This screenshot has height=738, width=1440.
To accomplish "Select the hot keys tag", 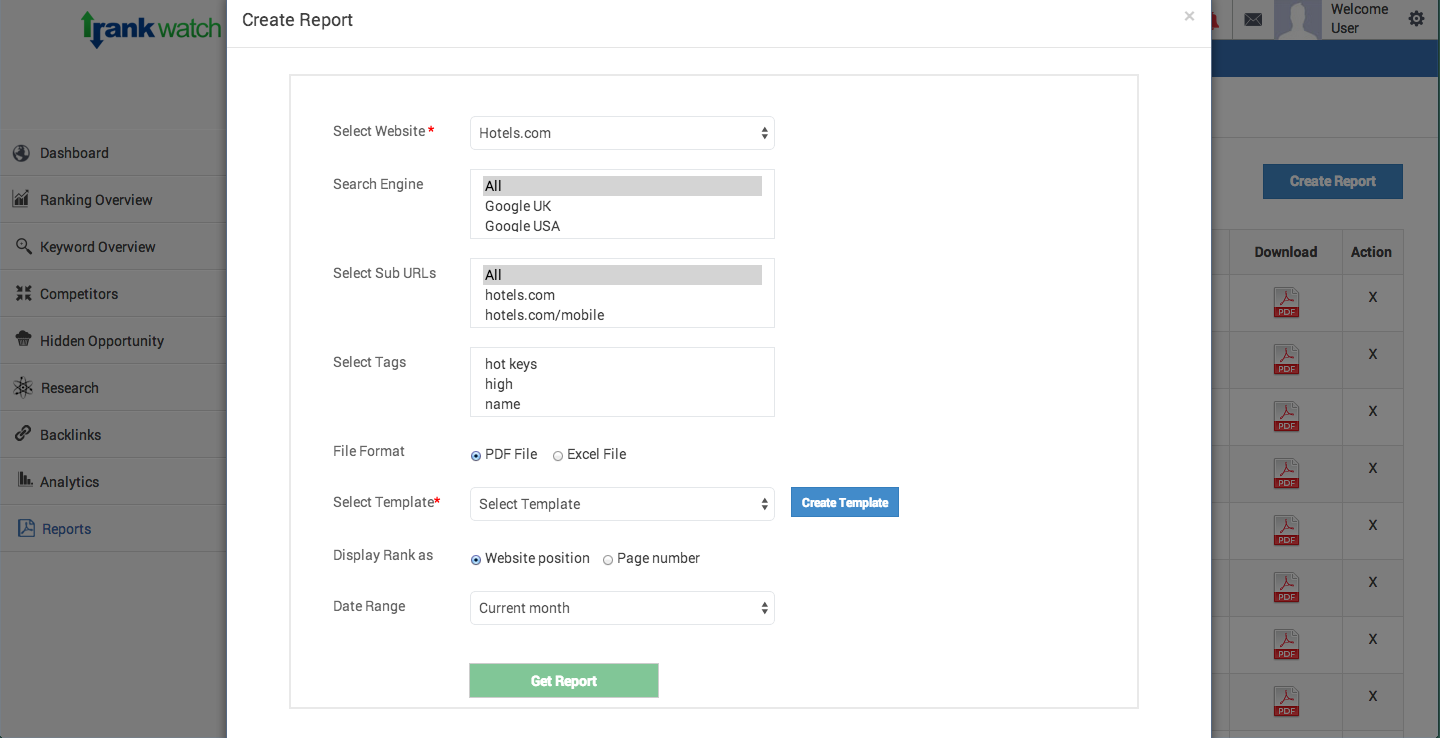I will click(511, 364).
